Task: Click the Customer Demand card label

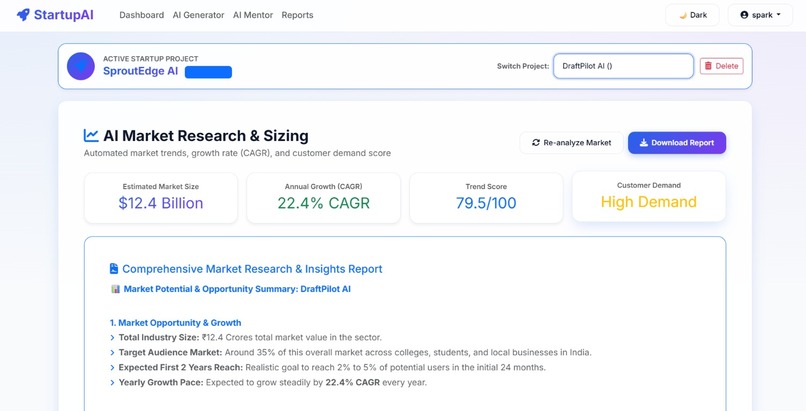Action: point(649,185)
